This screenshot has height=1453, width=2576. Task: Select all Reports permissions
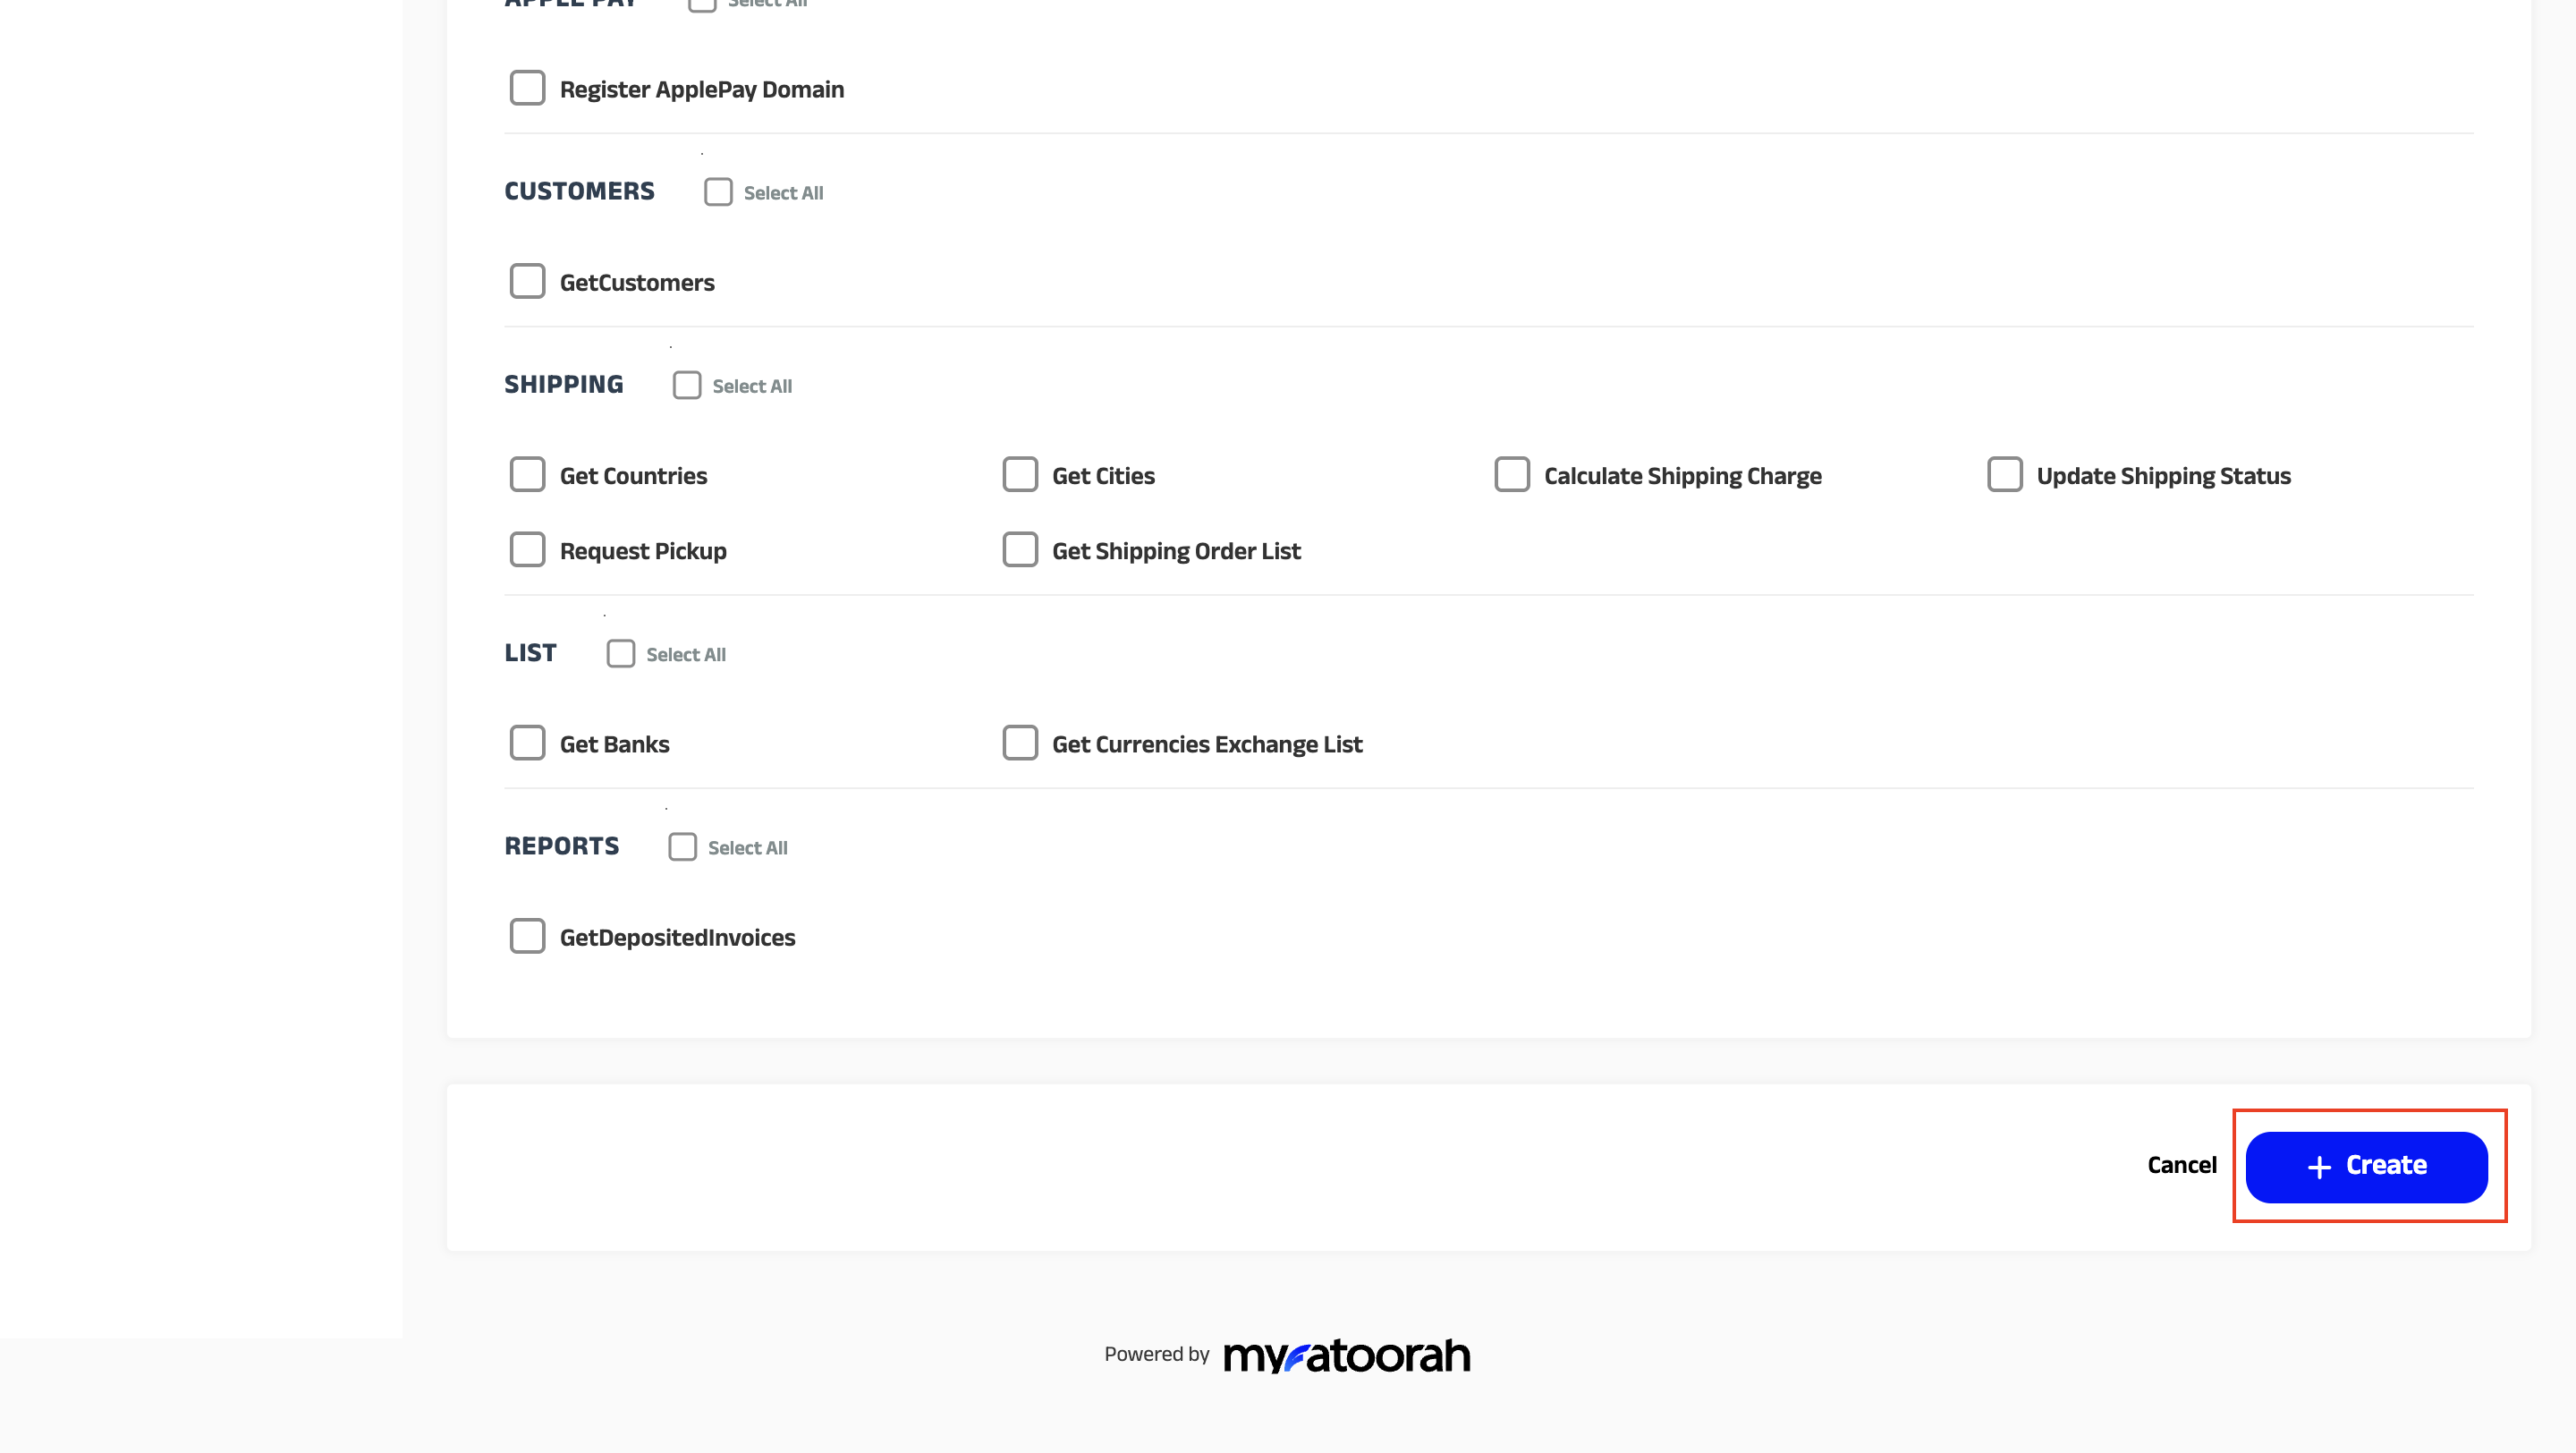point(683,847)
